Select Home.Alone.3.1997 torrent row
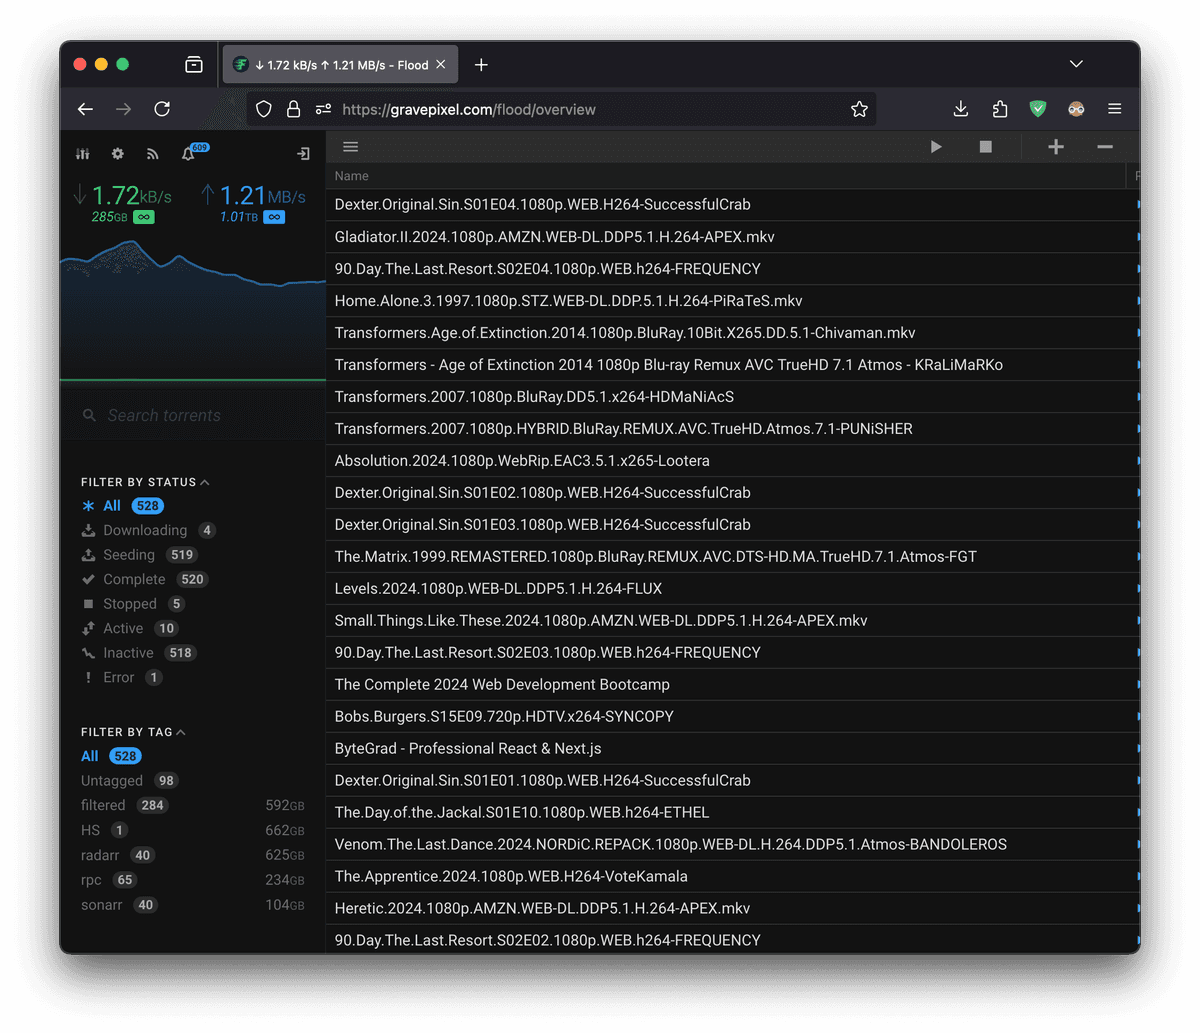 [x=733, y=301]
